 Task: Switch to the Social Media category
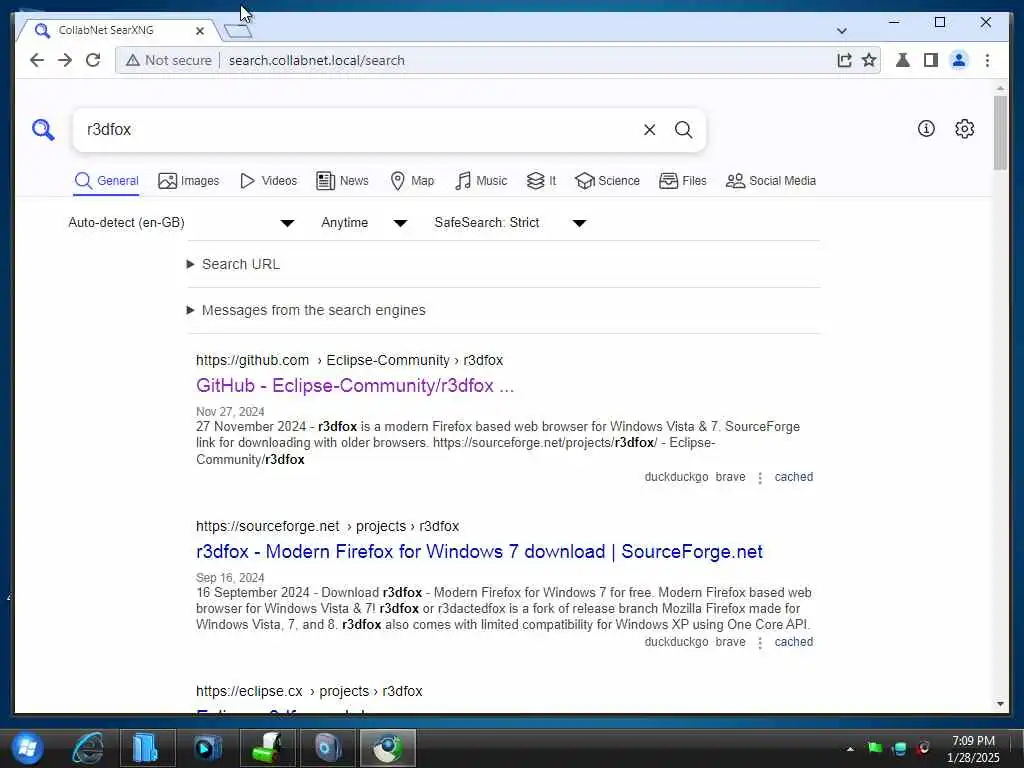coord(771,181)
